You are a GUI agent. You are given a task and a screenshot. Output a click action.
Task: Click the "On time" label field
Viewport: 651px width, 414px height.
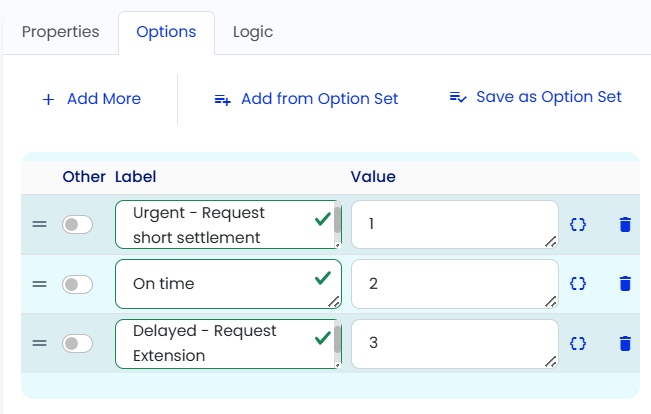228,284
